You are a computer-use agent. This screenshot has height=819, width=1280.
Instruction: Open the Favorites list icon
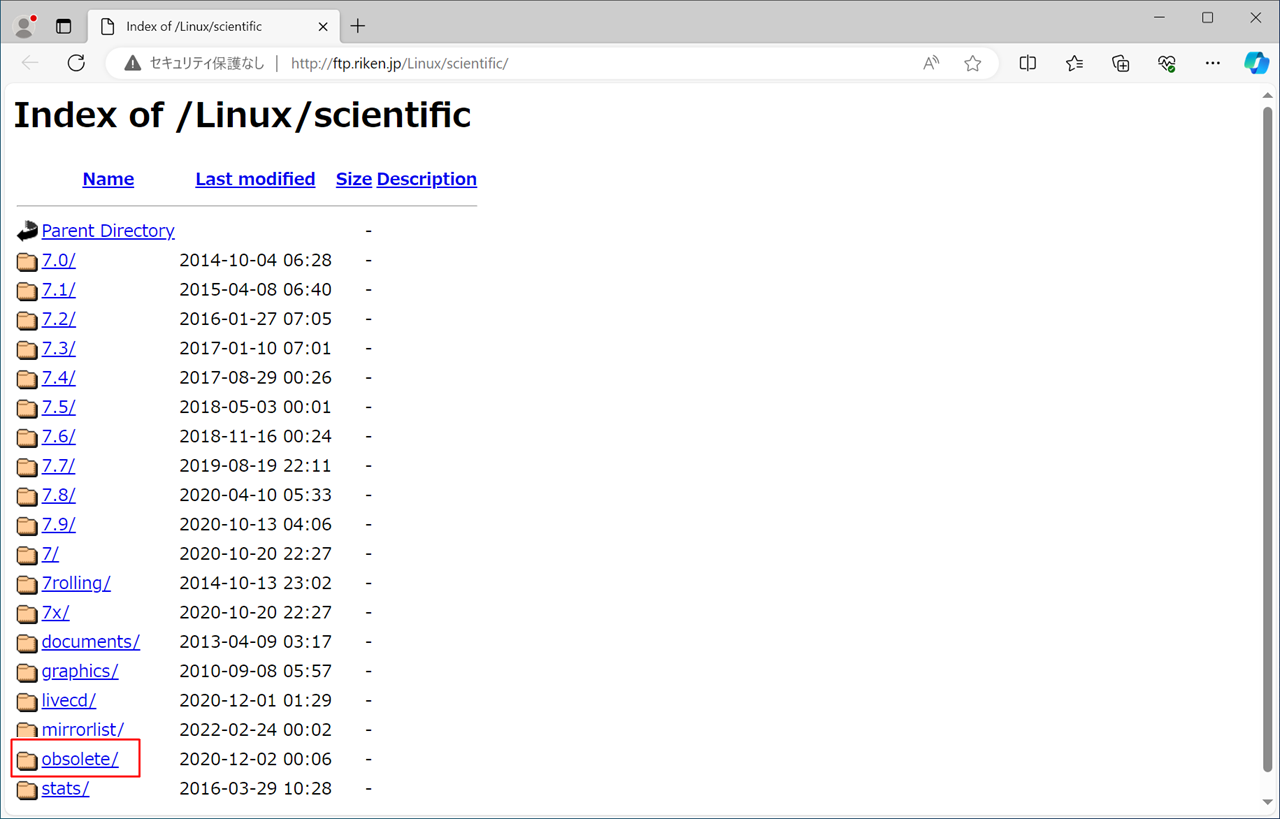[x=1074, y=63]
